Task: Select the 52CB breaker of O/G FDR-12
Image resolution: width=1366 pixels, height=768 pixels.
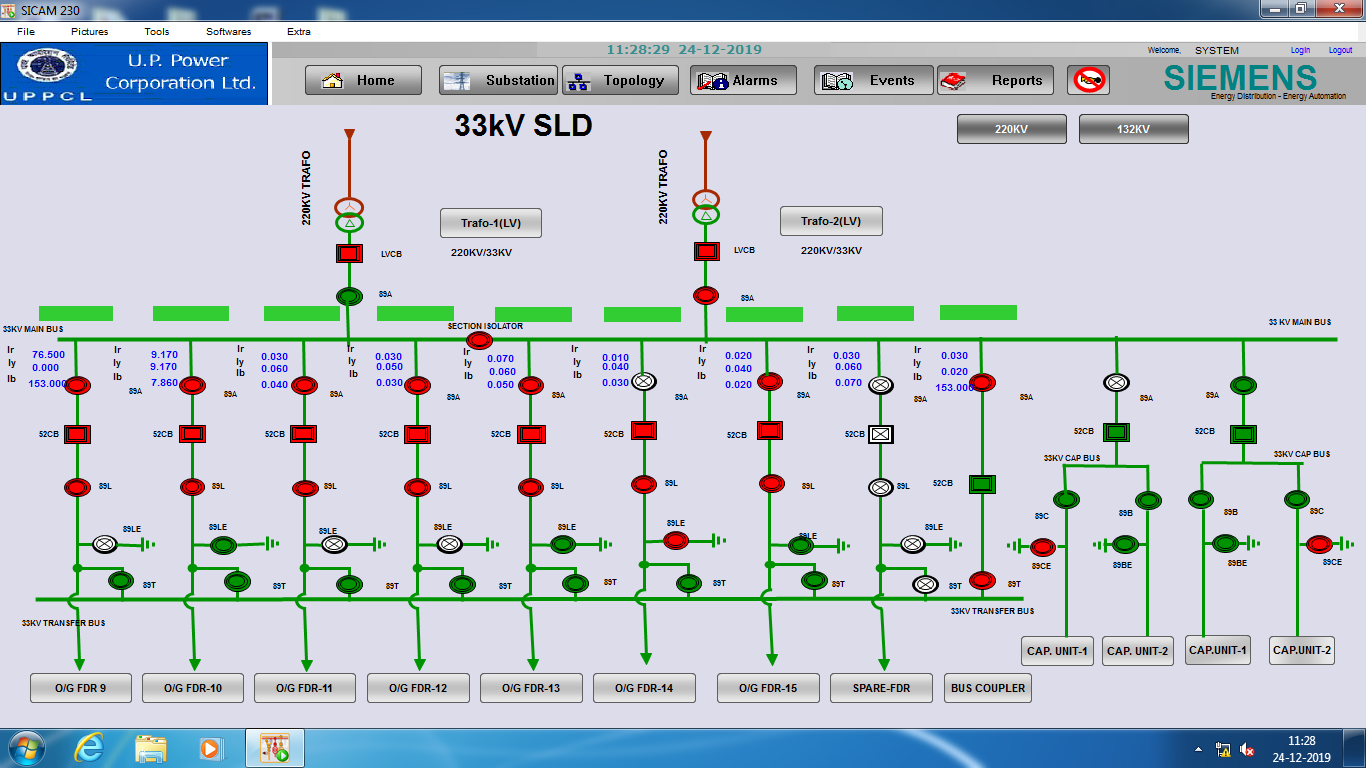Action: 418,435
